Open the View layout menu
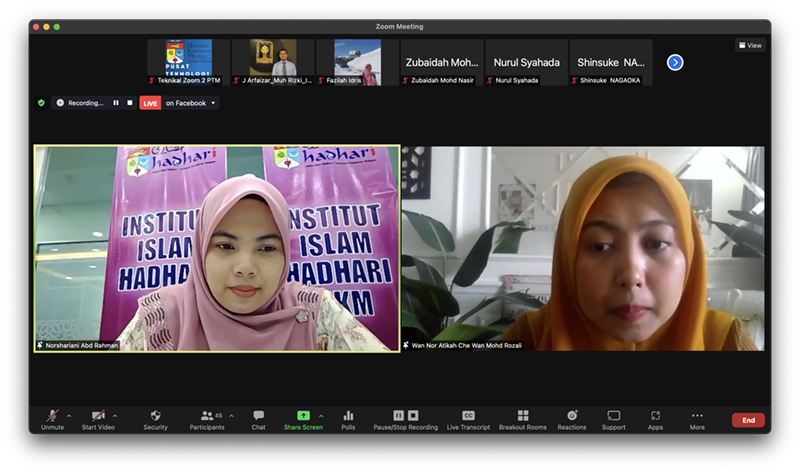The height and width of the screenshot is (472, 800). pyautogui.click(x=749, y=45)
